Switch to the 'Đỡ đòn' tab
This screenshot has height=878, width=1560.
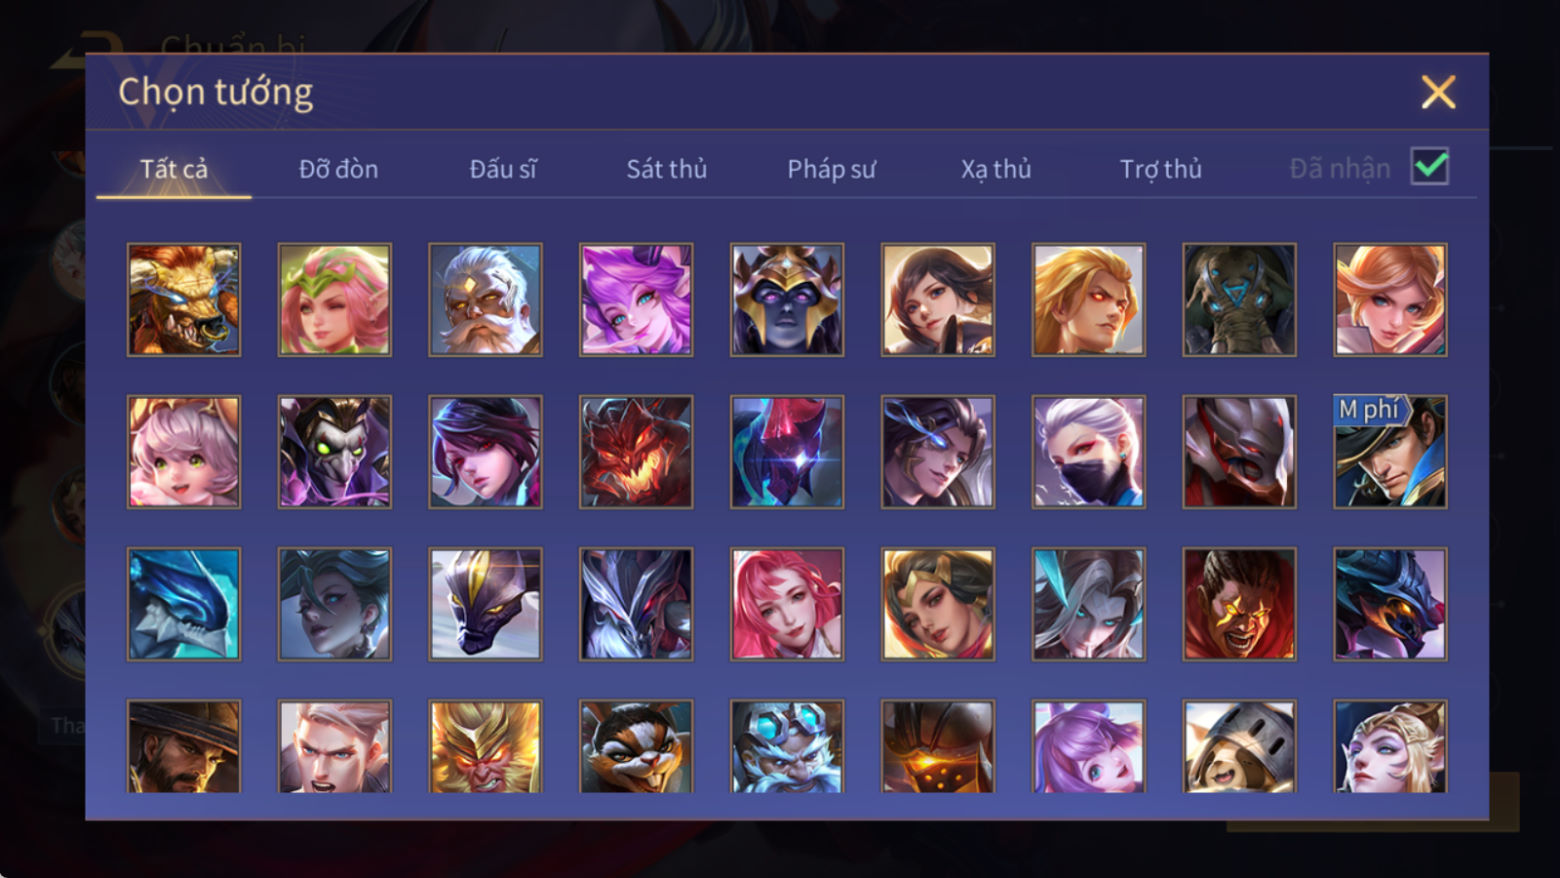click(x=339, y=169)
